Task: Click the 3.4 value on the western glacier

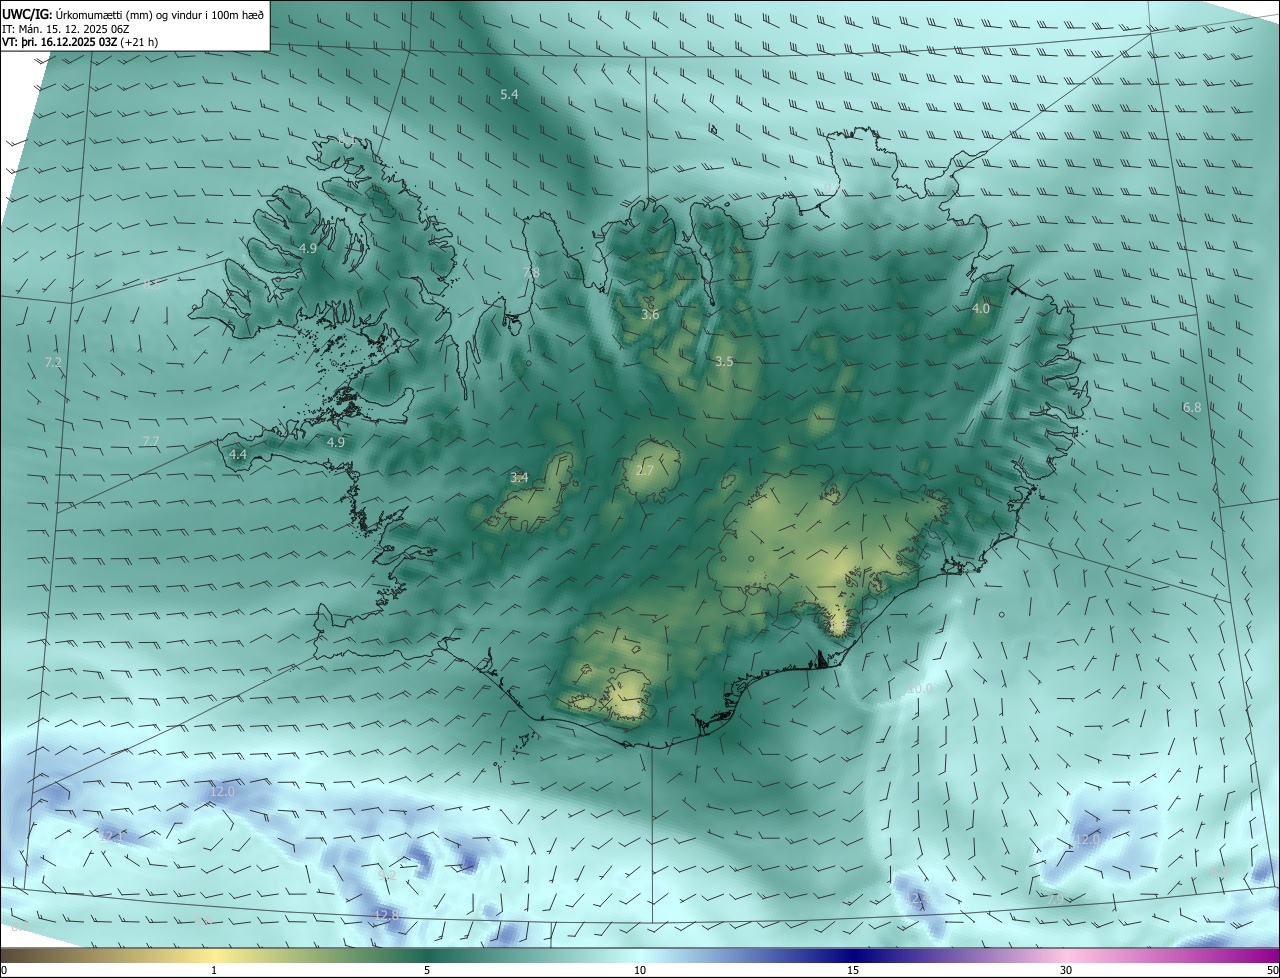Action: click(519, 478)
